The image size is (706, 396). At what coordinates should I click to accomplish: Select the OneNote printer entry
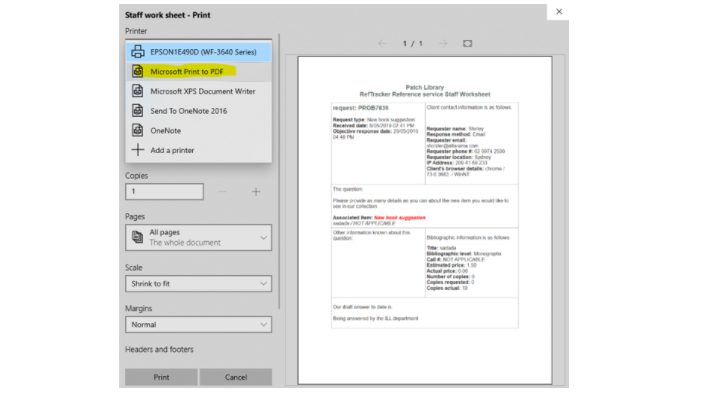[x=199, y=130]
